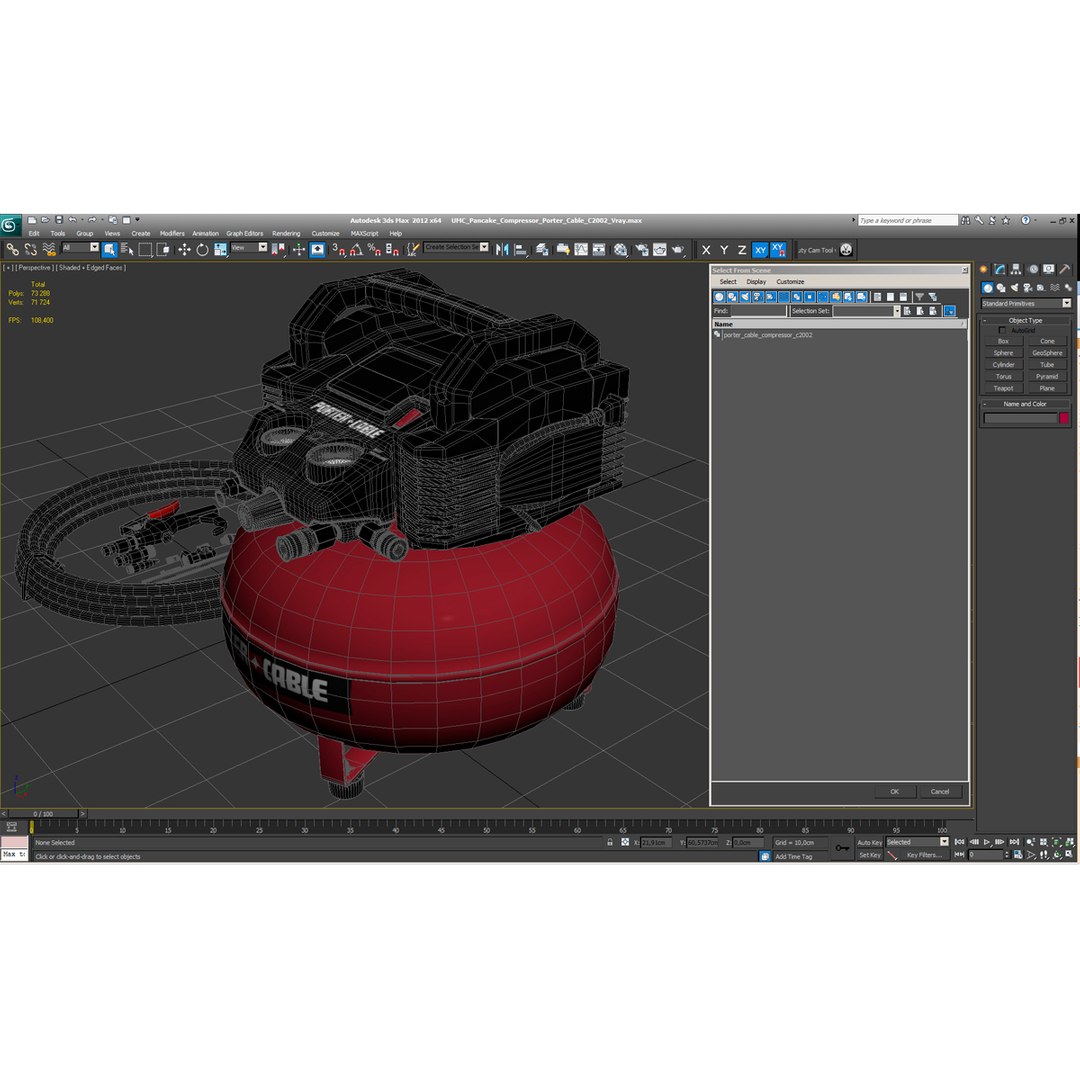
Task: Click the Select and Scale tool
Action: (220, 249)
